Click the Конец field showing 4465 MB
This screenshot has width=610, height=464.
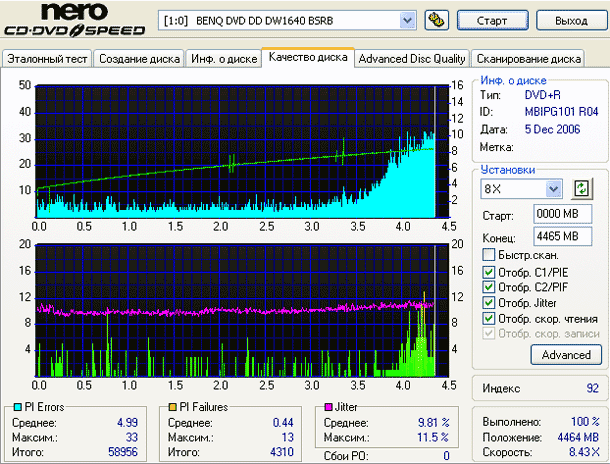pos(556,237)
